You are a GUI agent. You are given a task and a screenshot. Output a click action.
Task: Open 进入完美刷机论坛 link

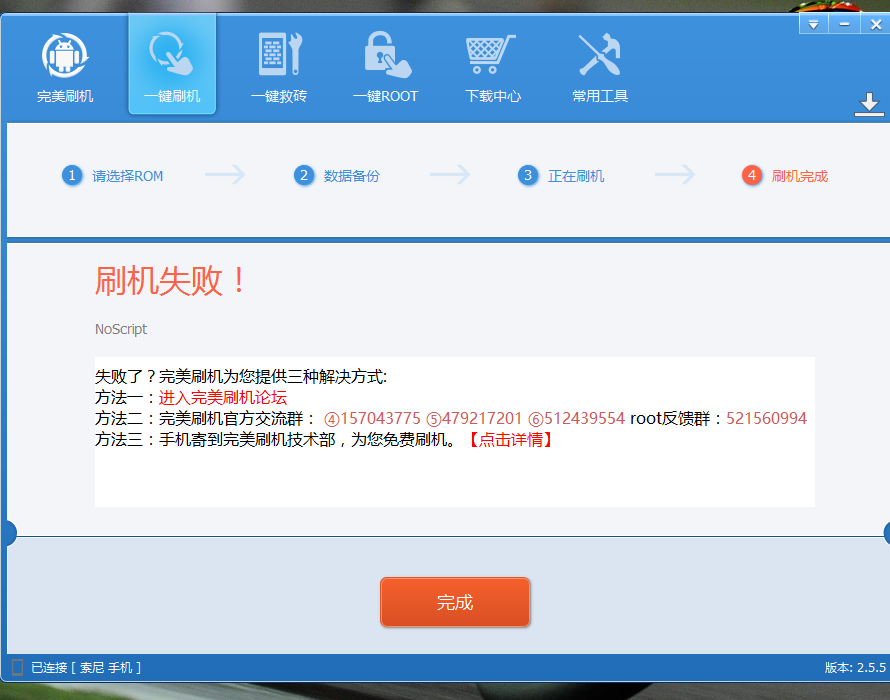(222, 397)
